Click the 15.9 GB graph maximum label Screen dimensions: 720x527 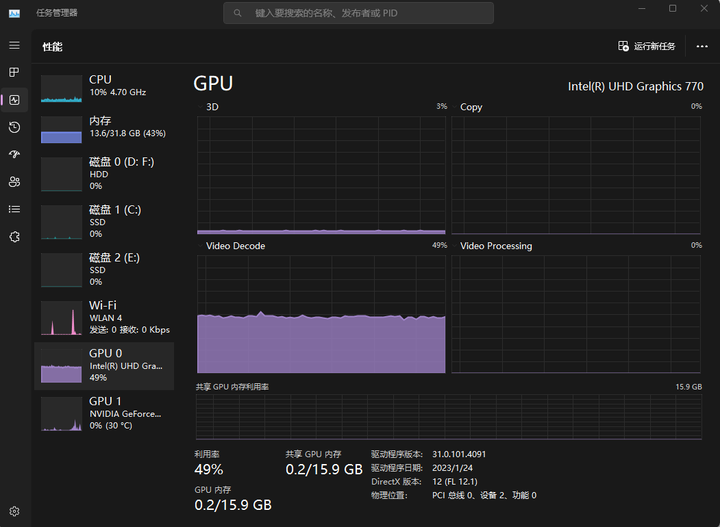[688, 387]
